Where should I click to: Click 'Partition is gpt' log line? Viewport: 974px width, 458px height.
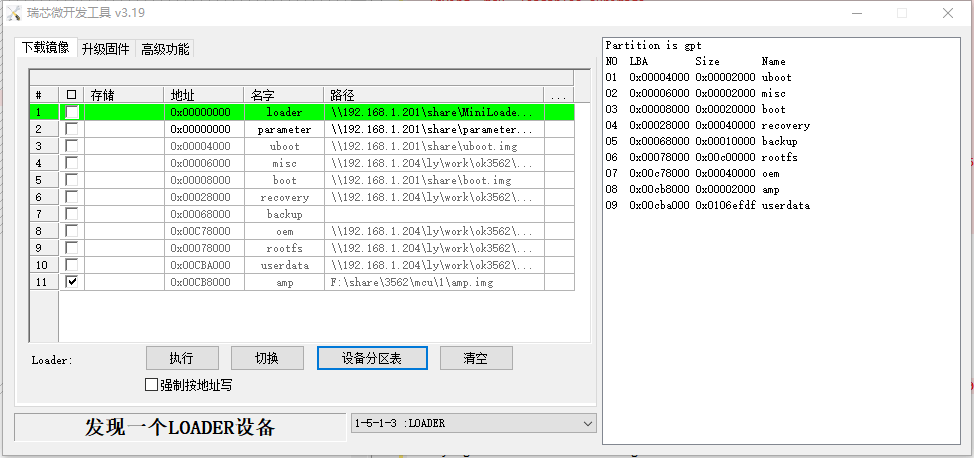(x=653, y=45)
